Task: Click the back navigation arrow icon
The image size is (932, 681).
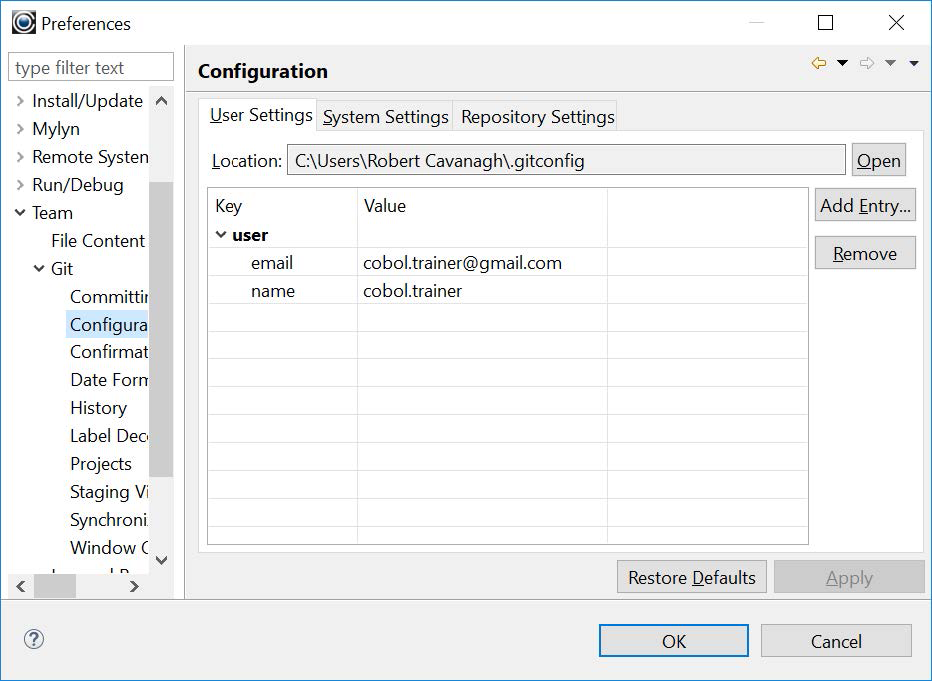Action: pyautogui.click(x=819, y=64)
